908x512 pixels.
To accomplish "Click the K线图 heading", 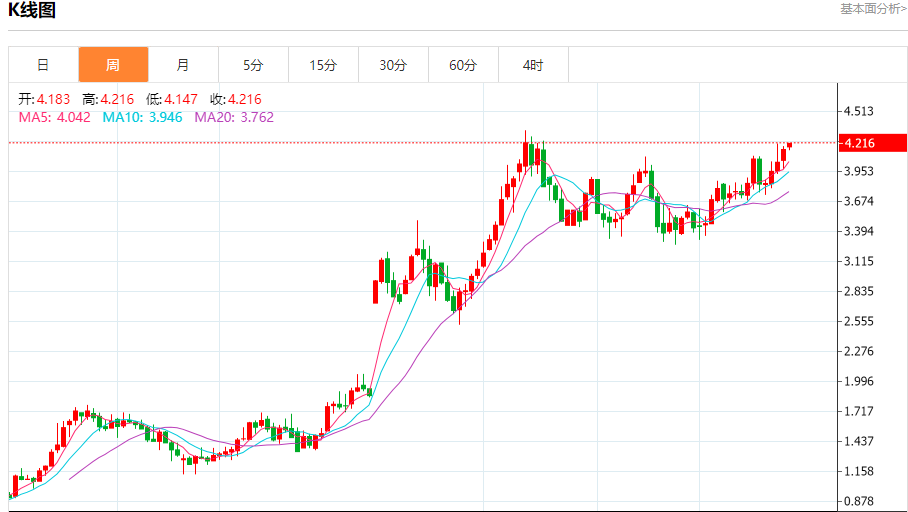I will [33, 11].
